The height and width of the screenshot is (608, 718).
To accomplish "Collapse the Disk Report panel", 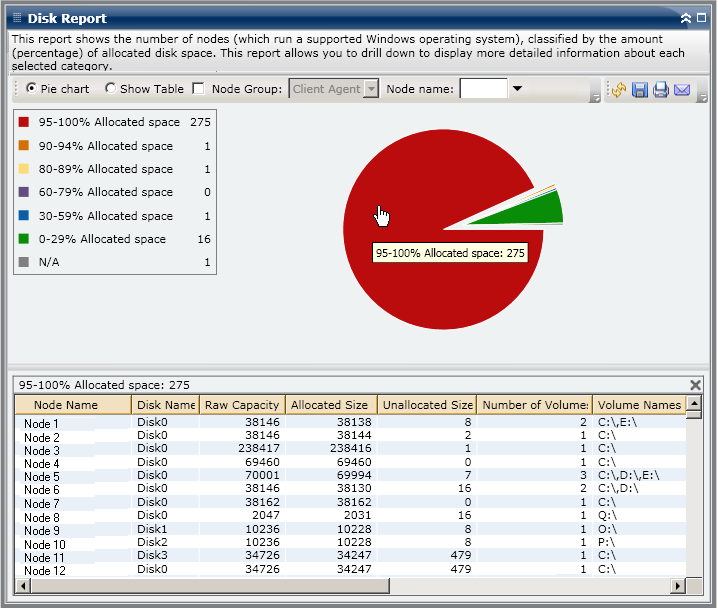I will 685,18.
